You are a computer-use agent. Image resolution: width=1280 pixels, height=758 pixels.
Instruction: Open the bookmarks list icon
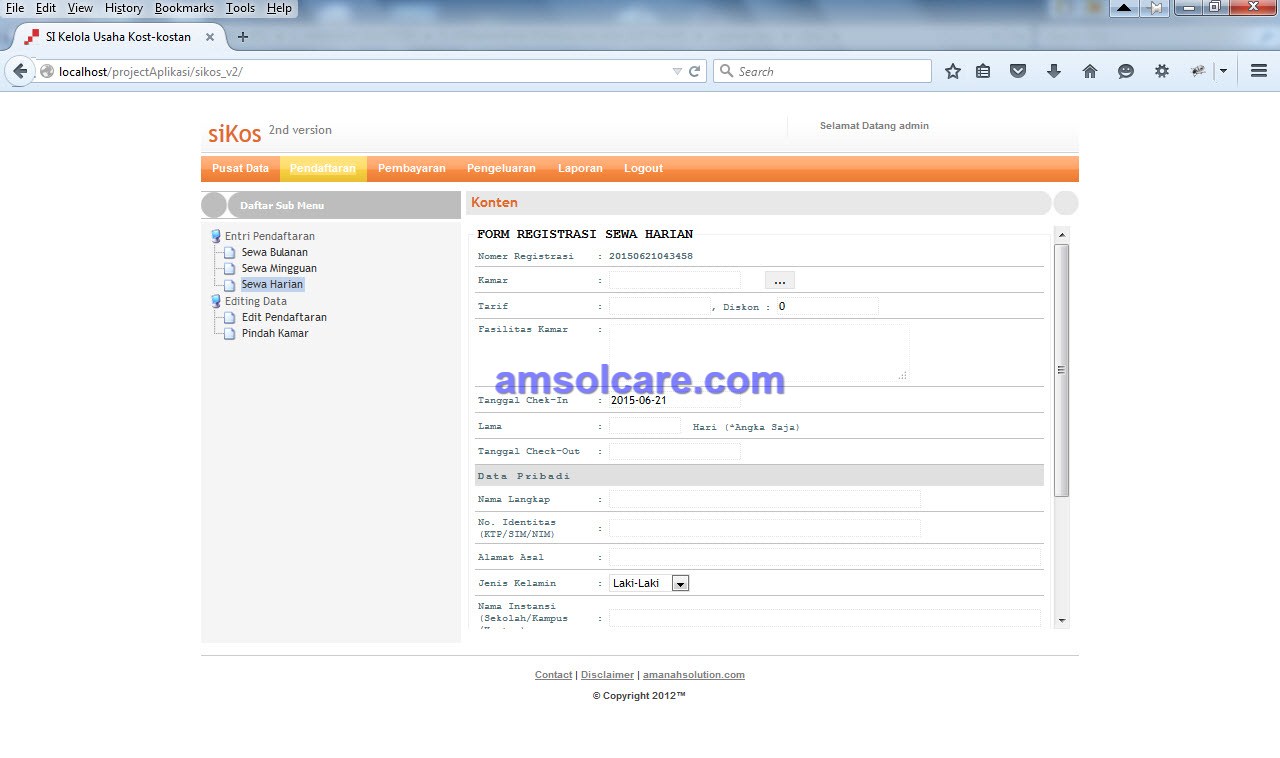[x=983, y=71]
